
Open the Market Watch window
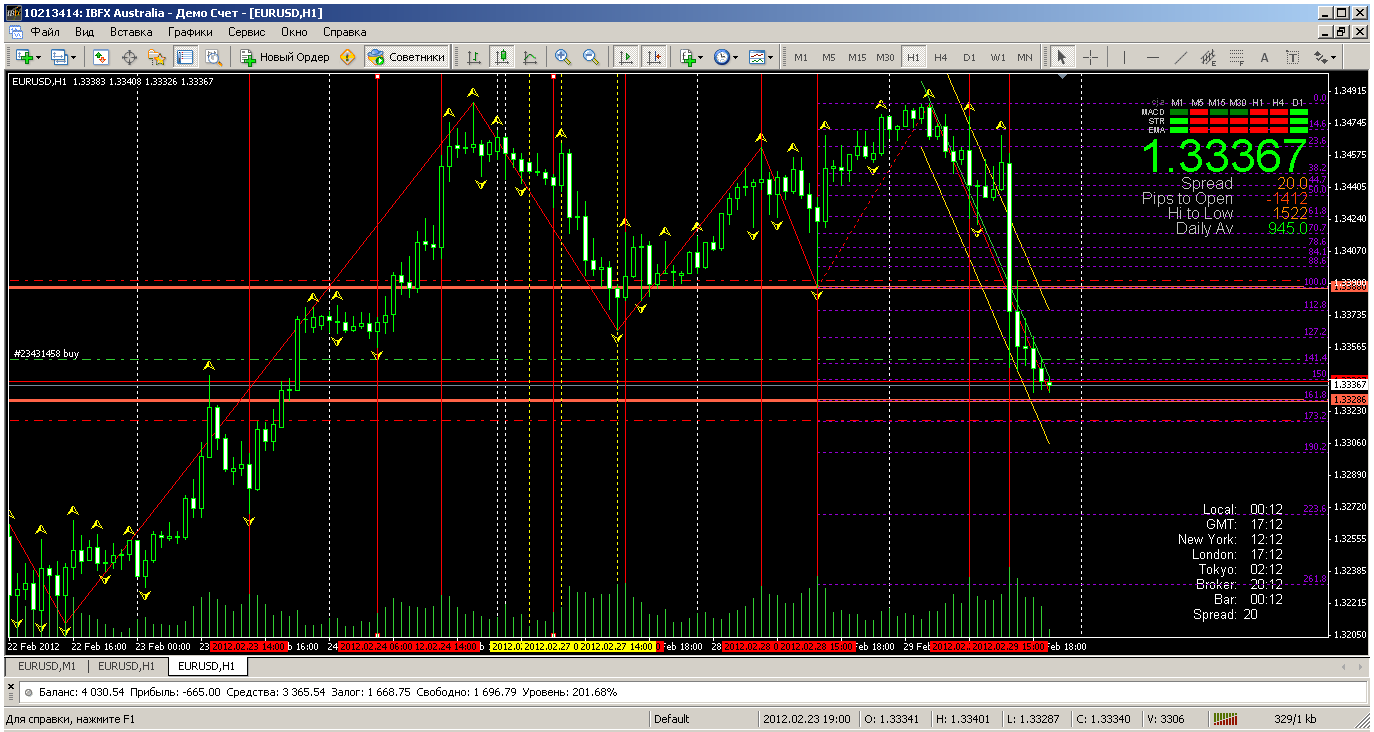pos(101,57)
